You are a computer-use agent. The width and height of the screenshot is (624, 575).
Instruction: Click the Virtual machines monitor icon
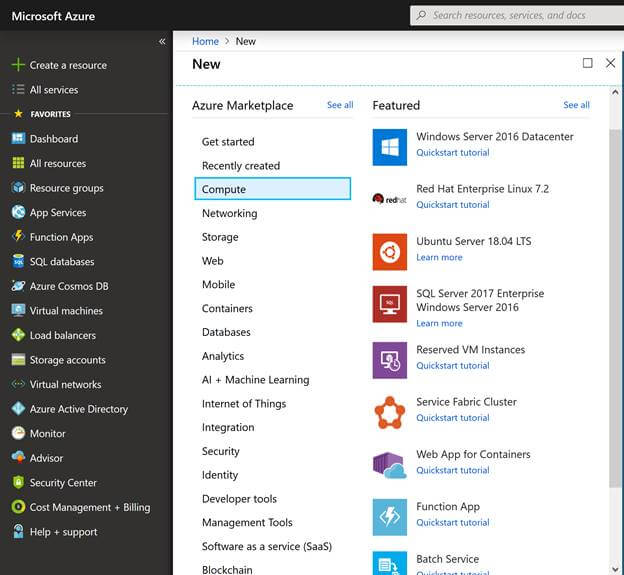coord(18,310)
